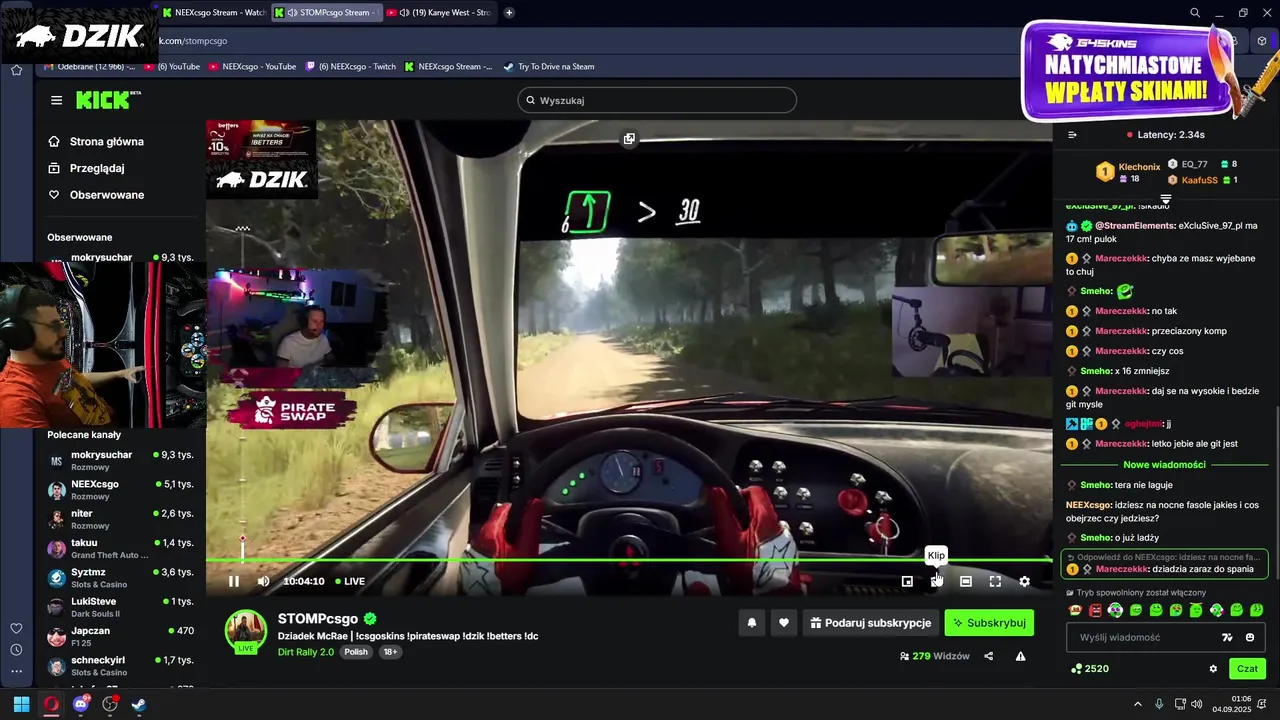Enter fullscreen video mode
The width and height of the screenshot is (1280, 720).
click(x=995, y=581)
